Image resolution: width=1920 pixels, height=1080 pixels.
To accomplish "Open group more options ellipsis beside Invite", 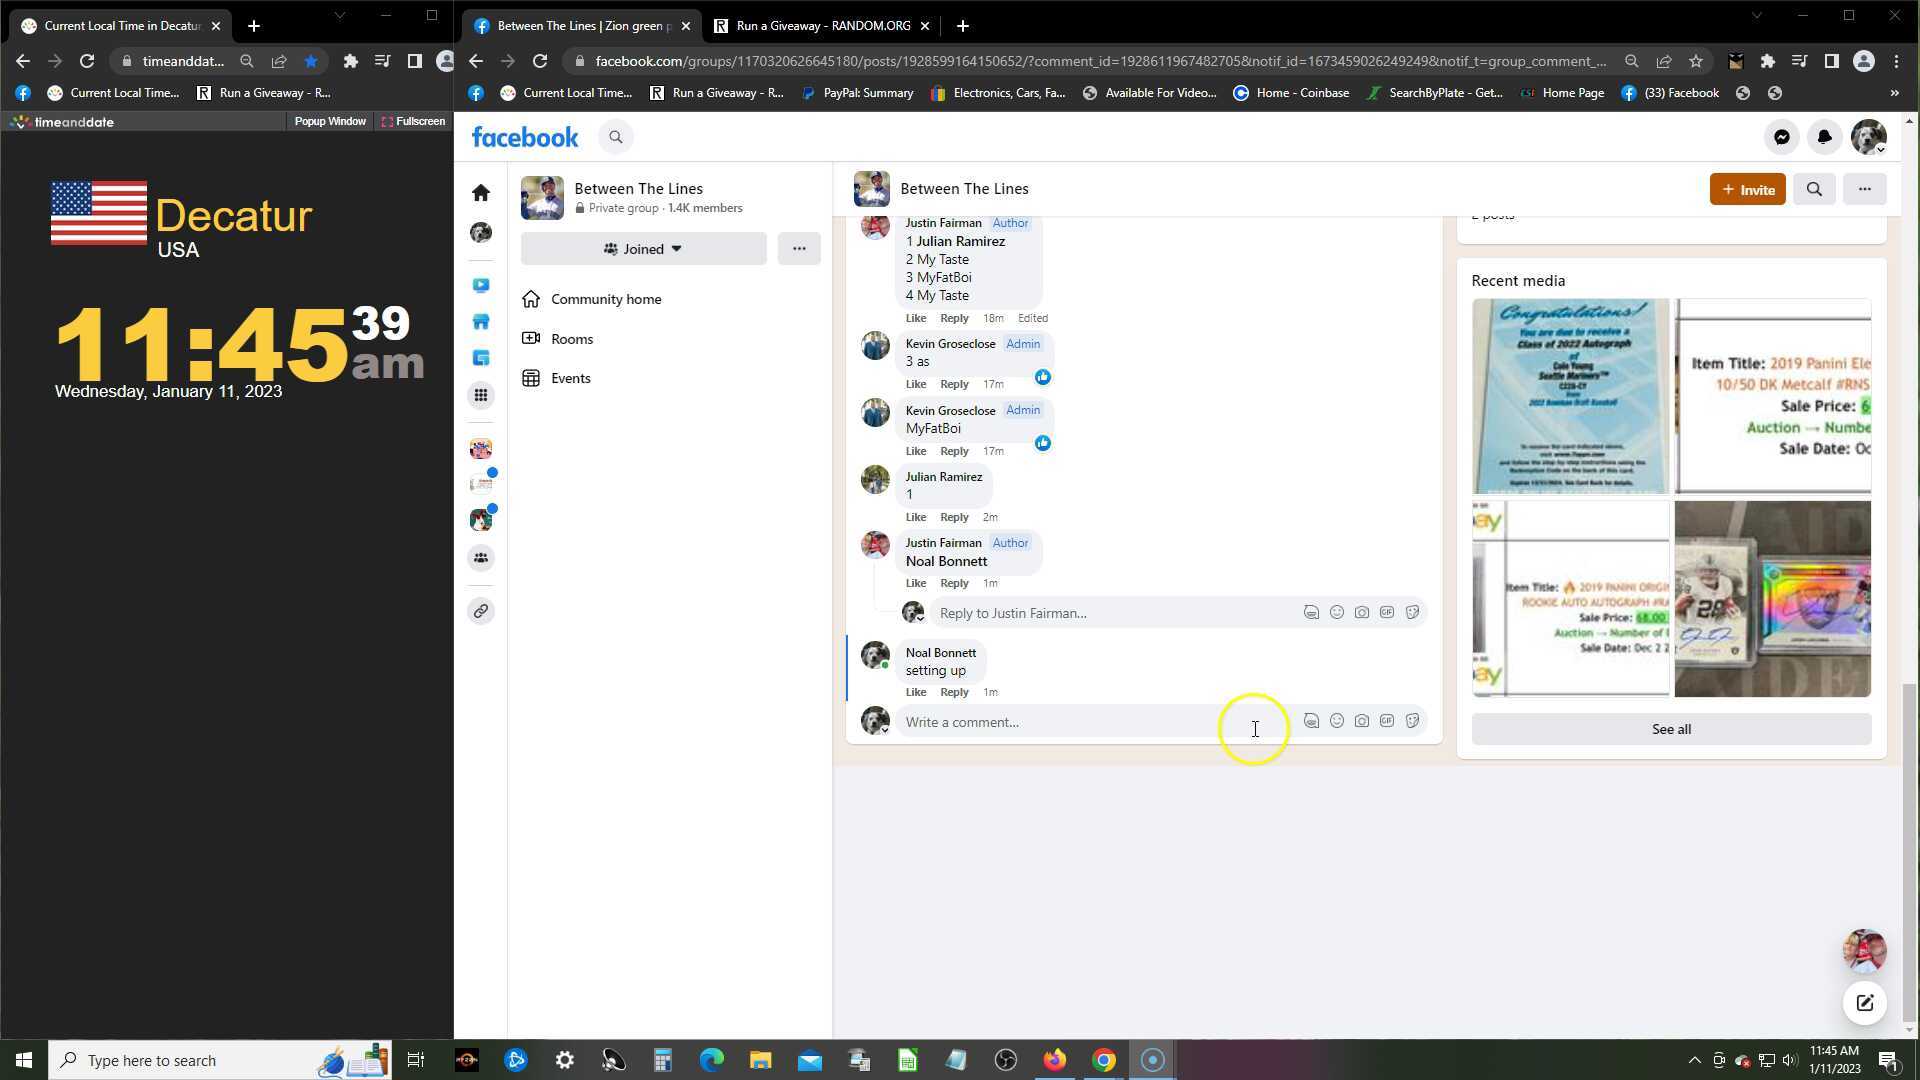I will 1864,189.
